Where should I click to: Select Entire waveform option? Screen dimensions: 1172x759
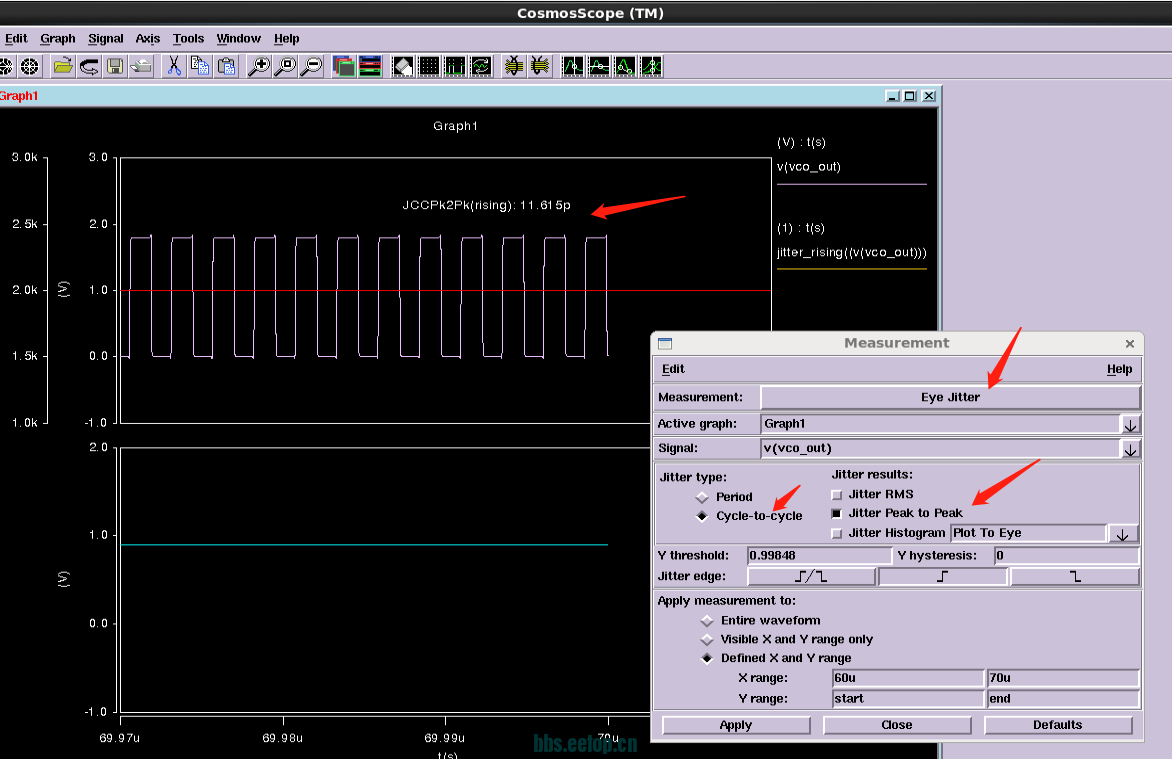707,620
